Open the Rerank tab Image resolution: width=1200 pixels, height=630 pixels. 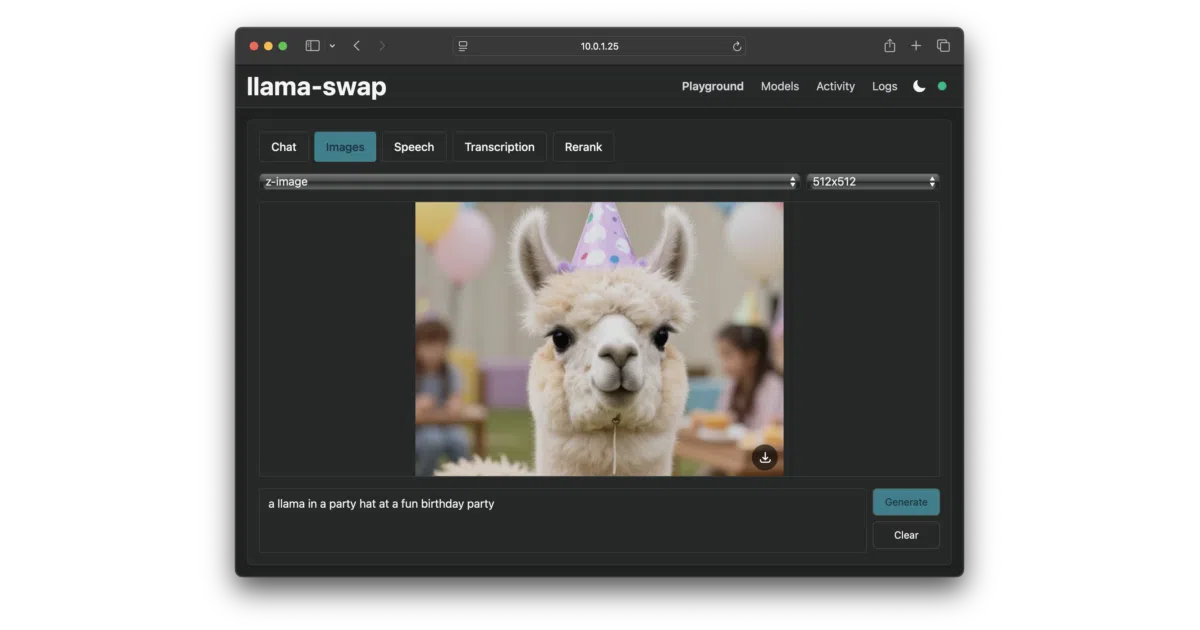(583, 147)
